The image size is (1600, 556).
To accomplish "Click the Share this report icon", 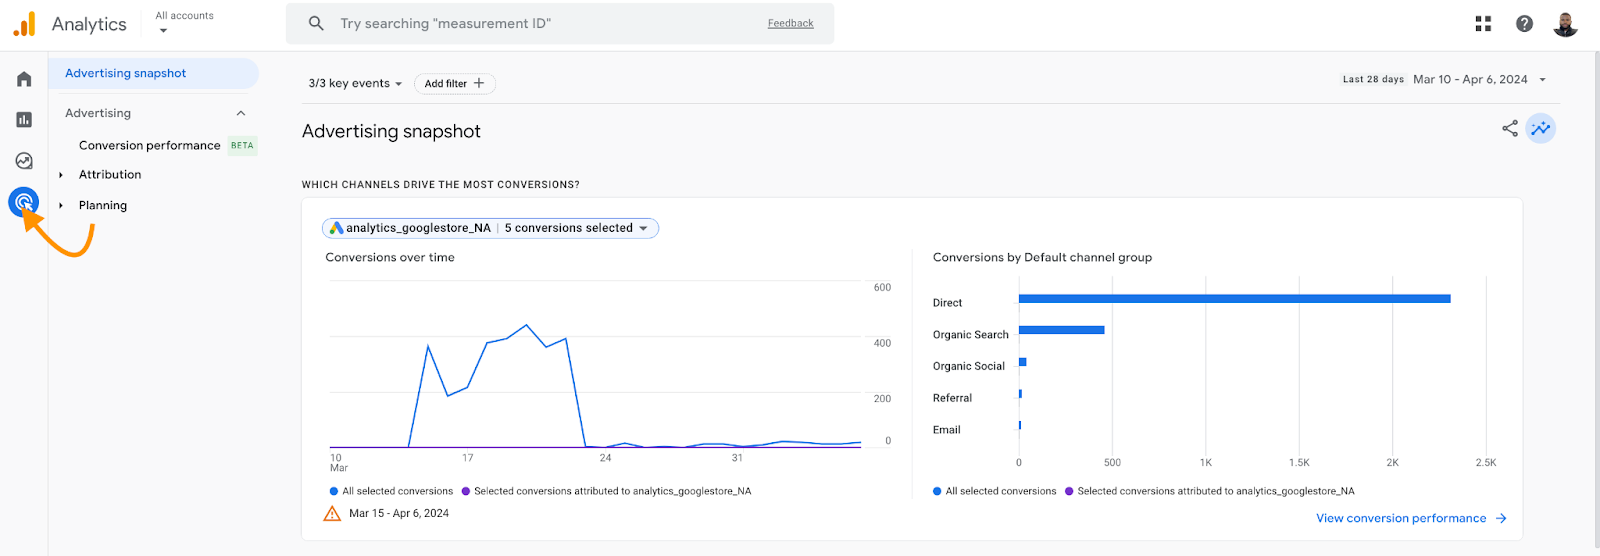I will pyautogui.click(x=1510, y=128).
